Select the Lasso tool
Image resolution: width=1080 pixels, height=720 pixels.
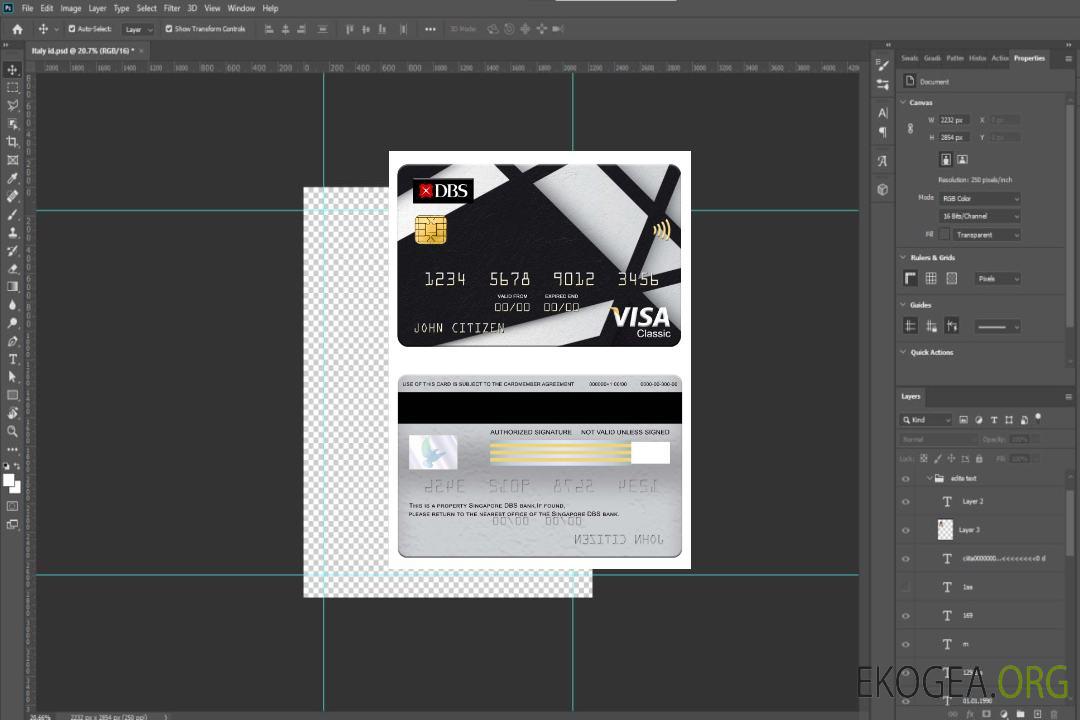coord(12,105)
